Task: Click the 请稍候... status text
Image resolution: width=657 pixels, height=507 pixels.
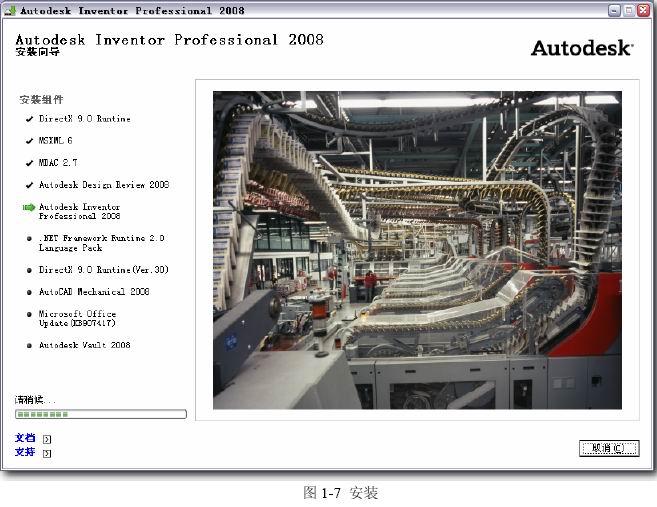Action: pyautogui.click(x=35, y=400)
